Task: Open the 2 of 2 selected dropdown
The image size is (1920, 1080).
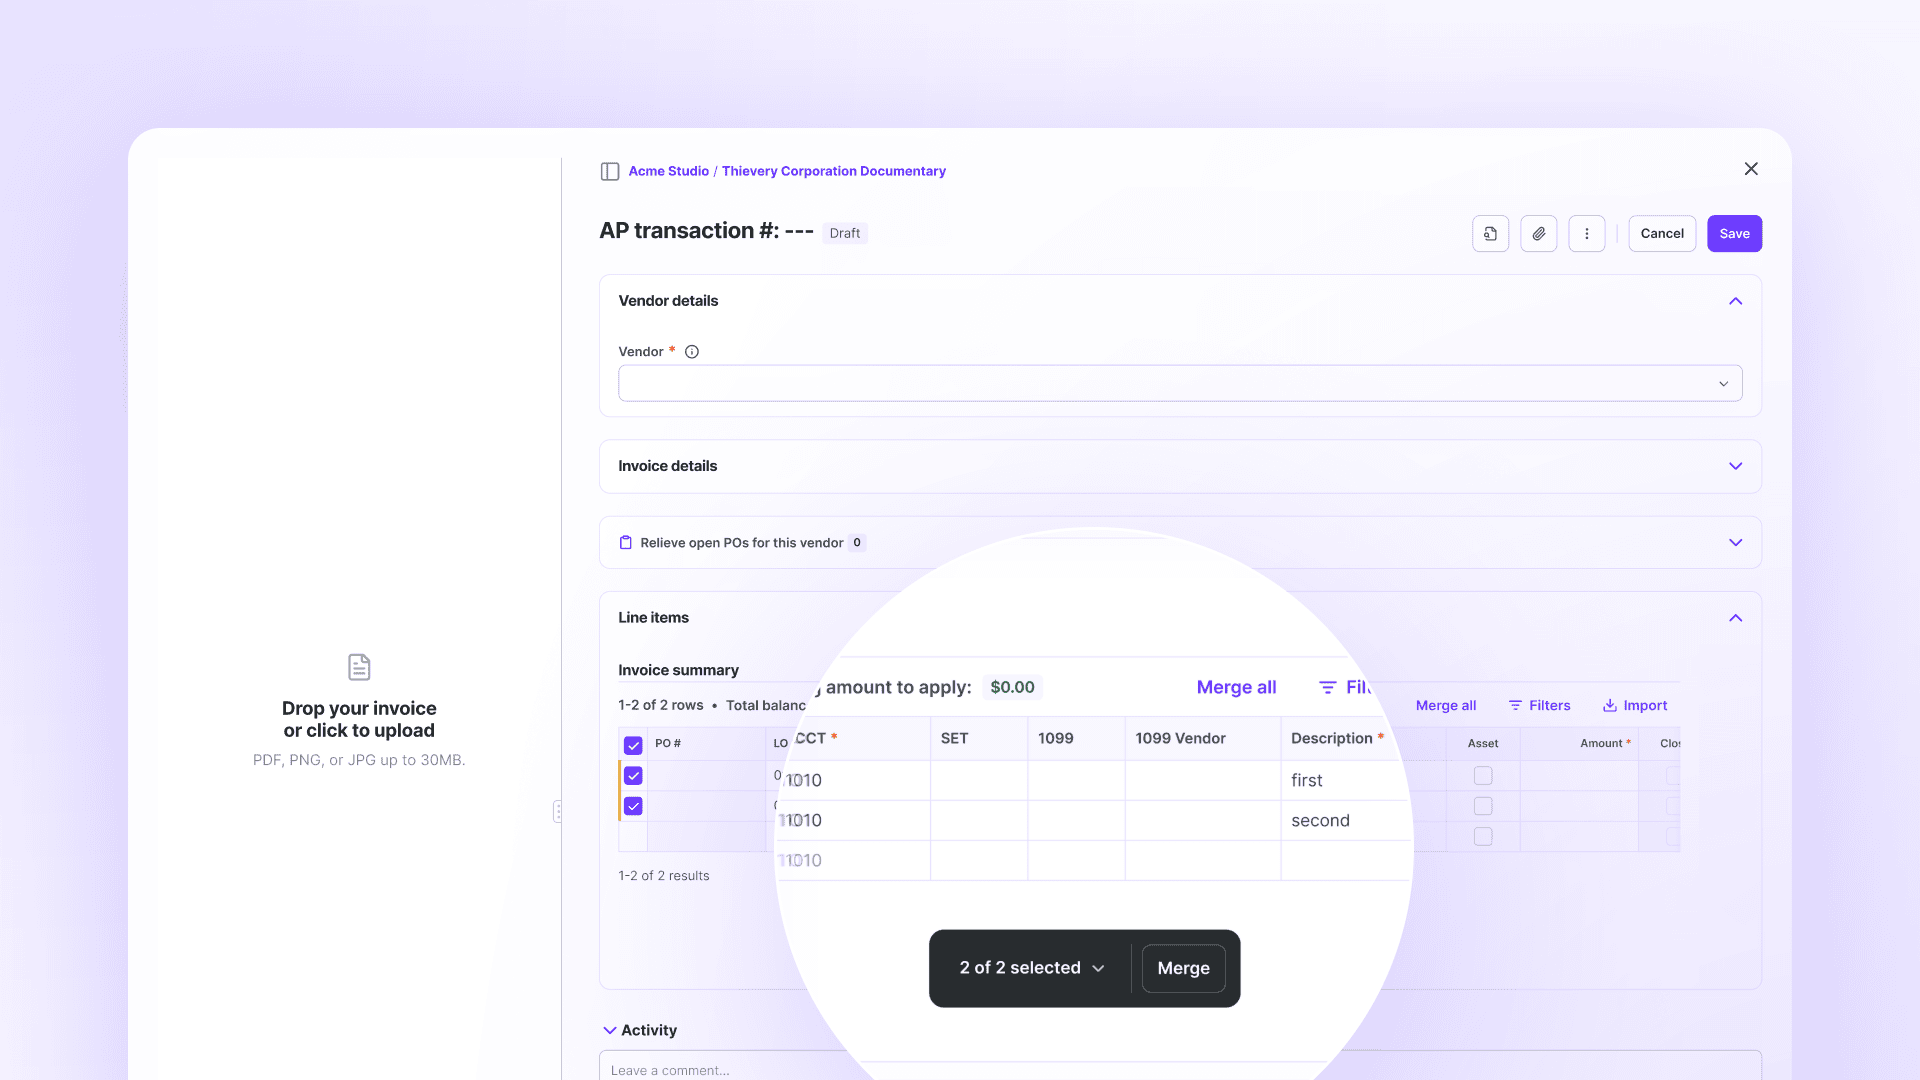Action: click(1032, 968)
